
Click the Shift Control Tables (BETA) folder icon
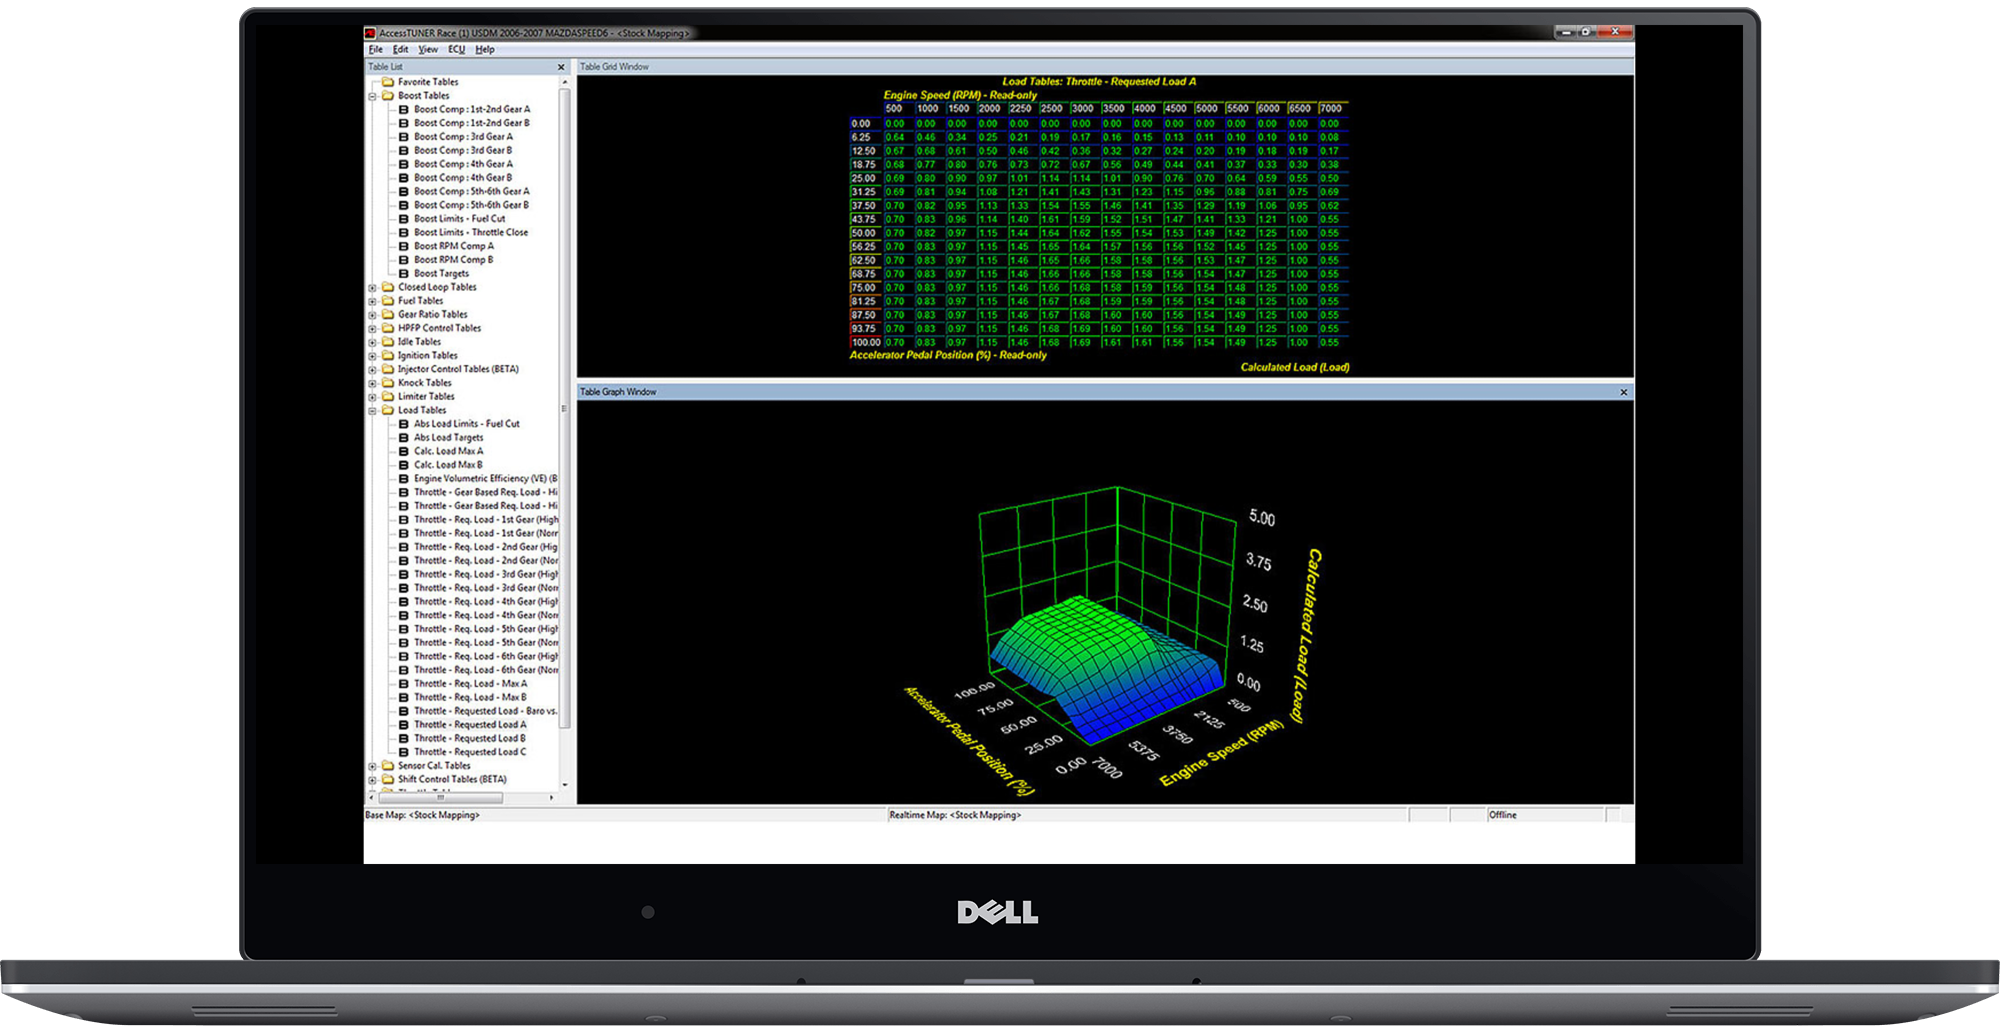(x=387, y=779)
